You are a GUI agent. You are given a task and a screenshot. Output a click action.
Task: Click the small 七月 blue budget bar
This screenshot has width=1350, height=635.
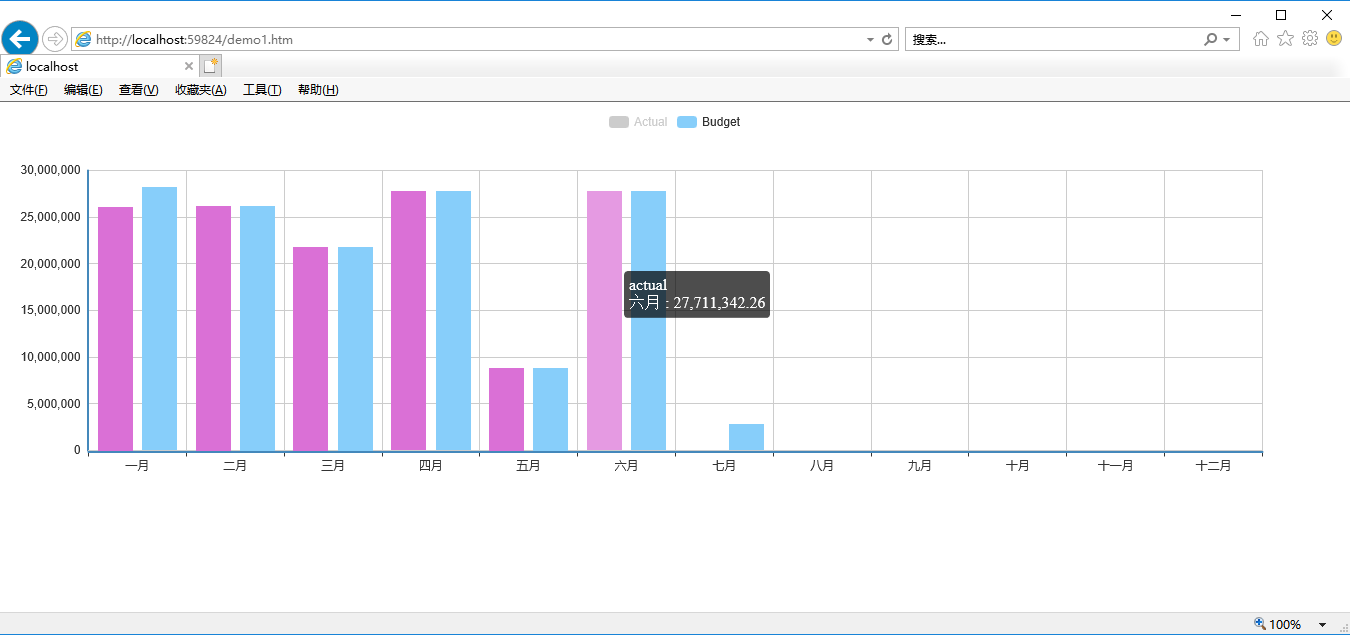click(746, 437)
